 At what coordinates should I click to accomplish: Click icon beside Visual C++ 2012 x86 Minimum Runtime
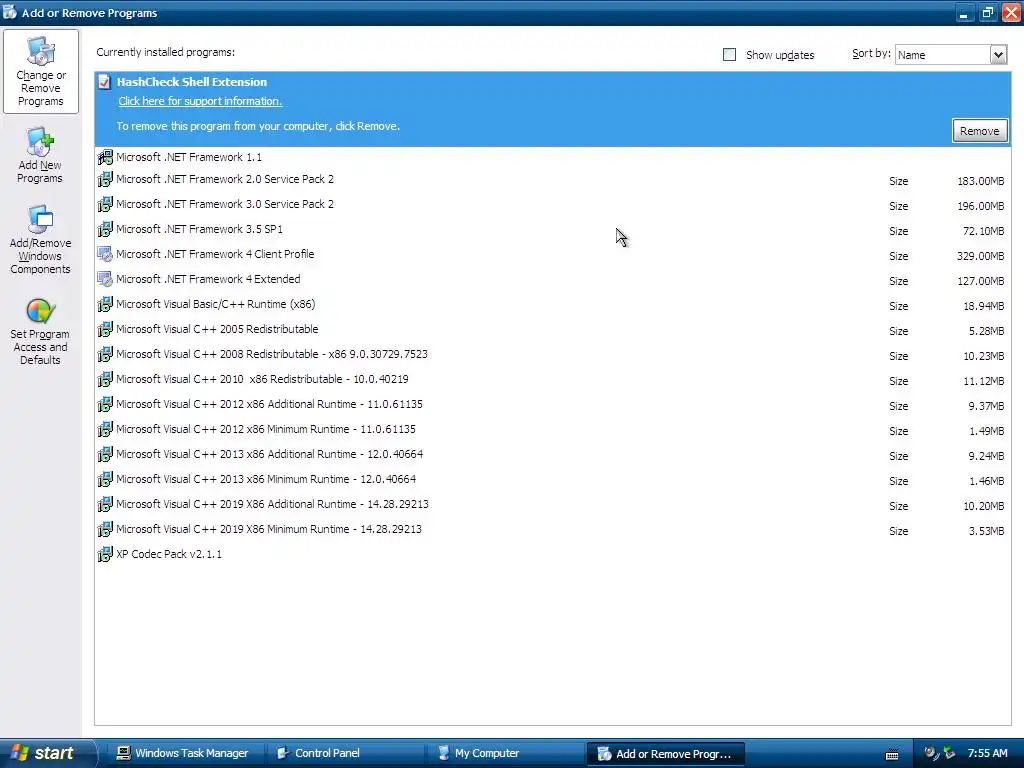[x=104, y=429]
